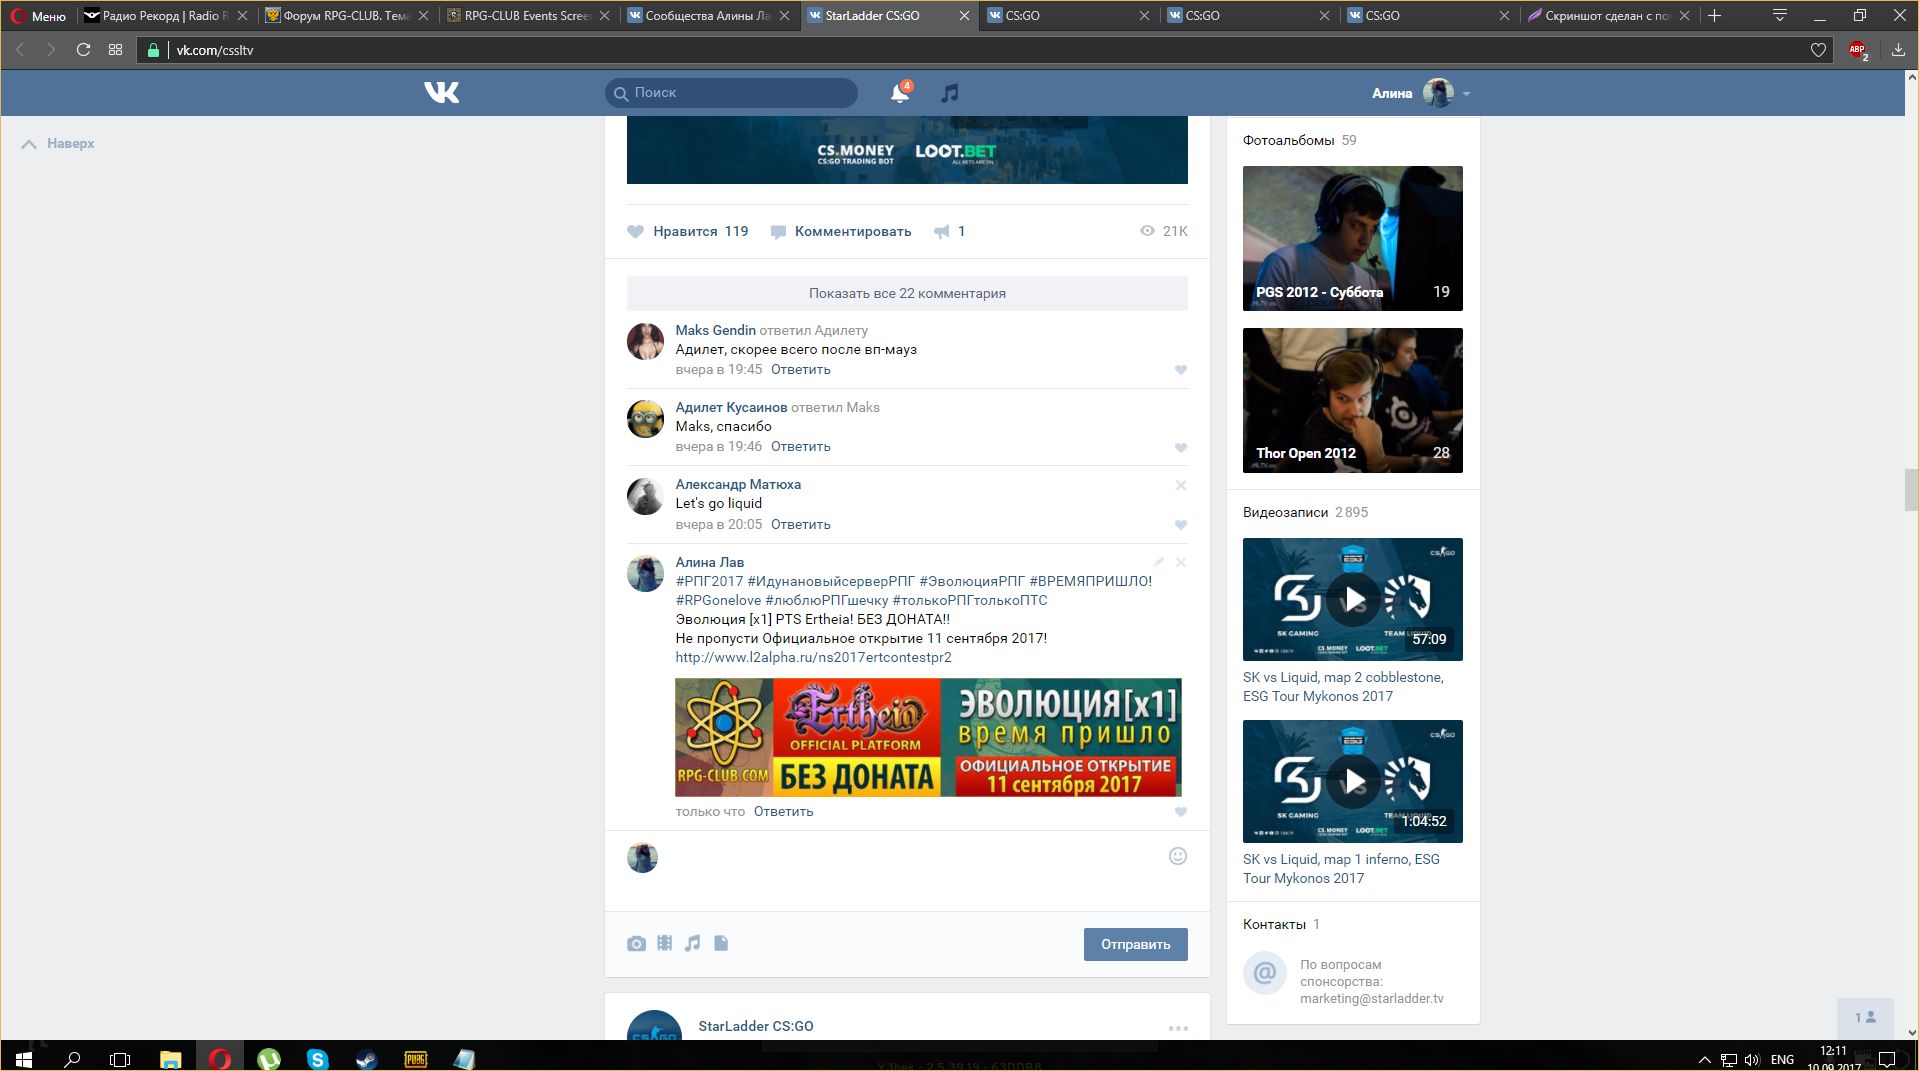Attach an audio track
Image resolution: width=1919 pixels, height=1071 pixels.
click(x=692, y=943)
